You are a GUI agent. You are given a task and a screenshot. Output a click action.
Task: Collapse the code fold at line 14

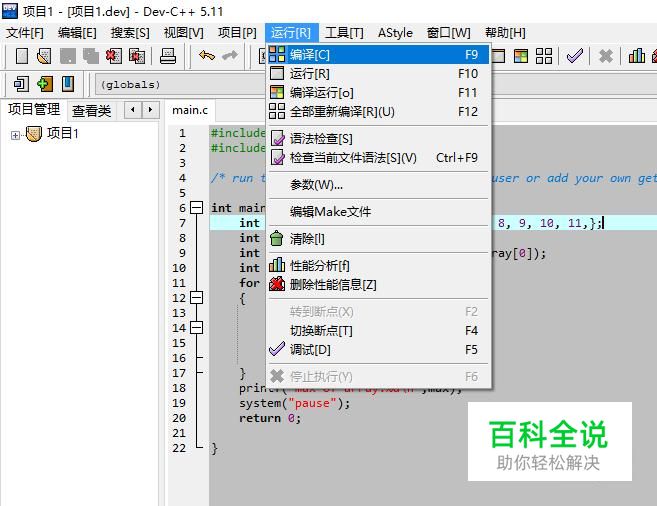tap(197, 328)
